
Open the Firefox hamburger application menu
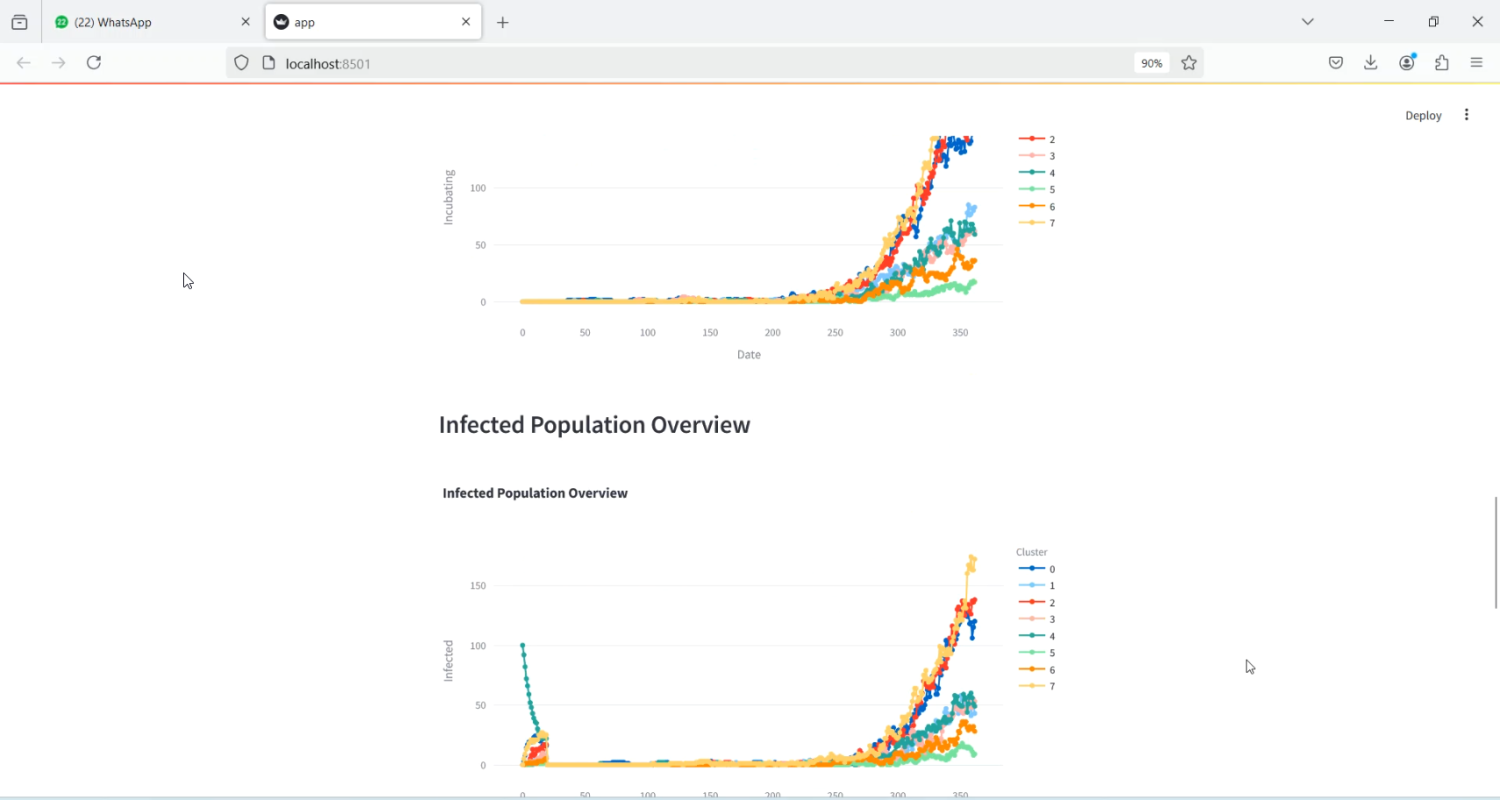1477,63
